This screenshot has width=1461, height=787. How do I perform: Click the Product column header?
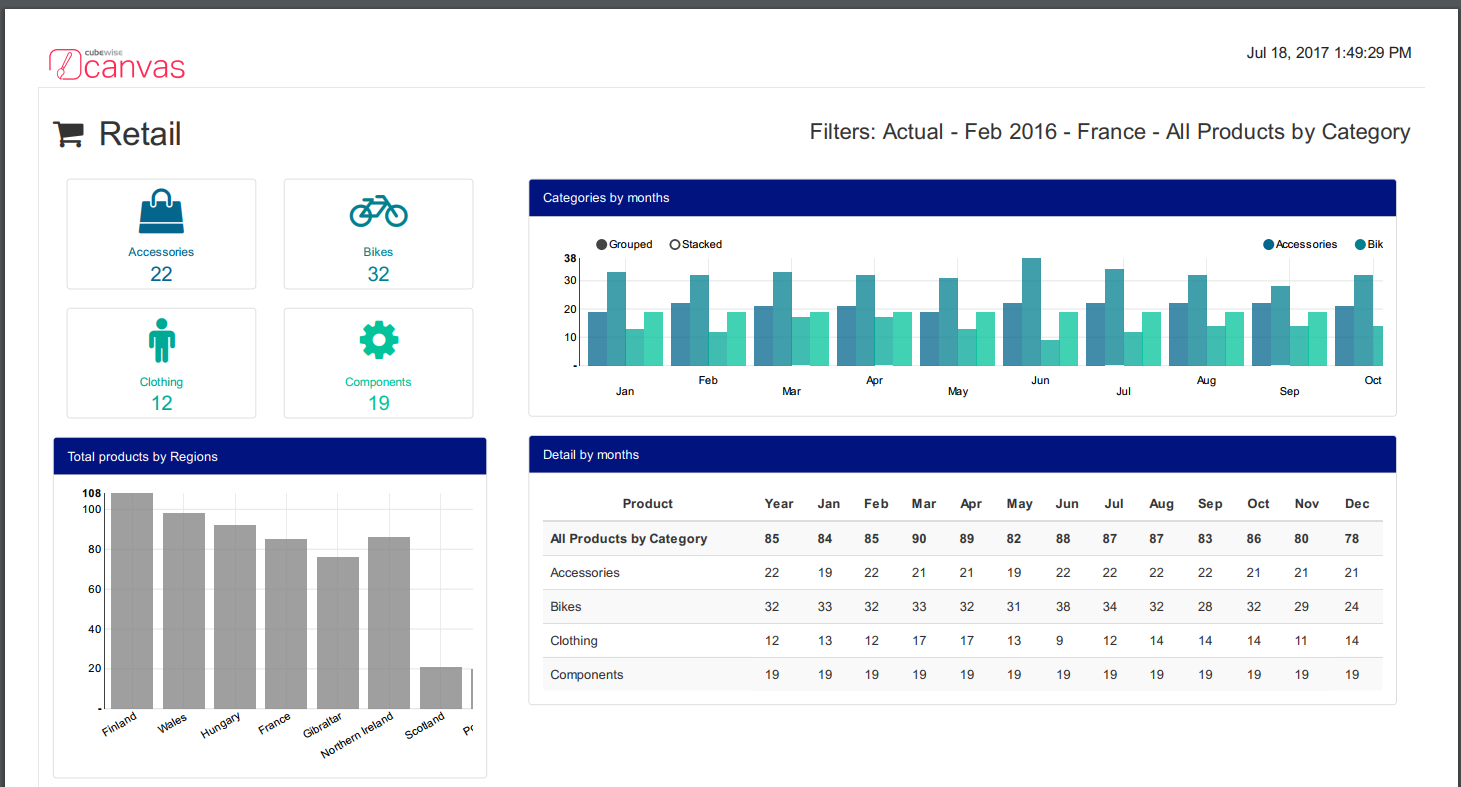647,504
